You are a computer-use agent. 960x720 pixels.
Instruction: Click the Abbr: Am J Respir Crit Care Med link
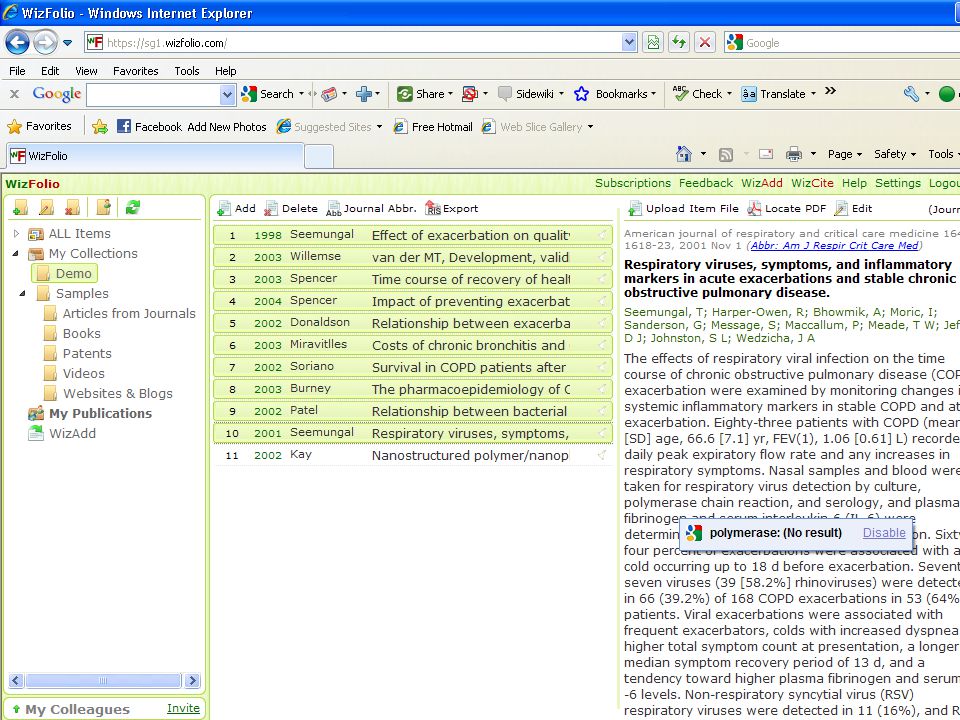click(x=834, y=246)
